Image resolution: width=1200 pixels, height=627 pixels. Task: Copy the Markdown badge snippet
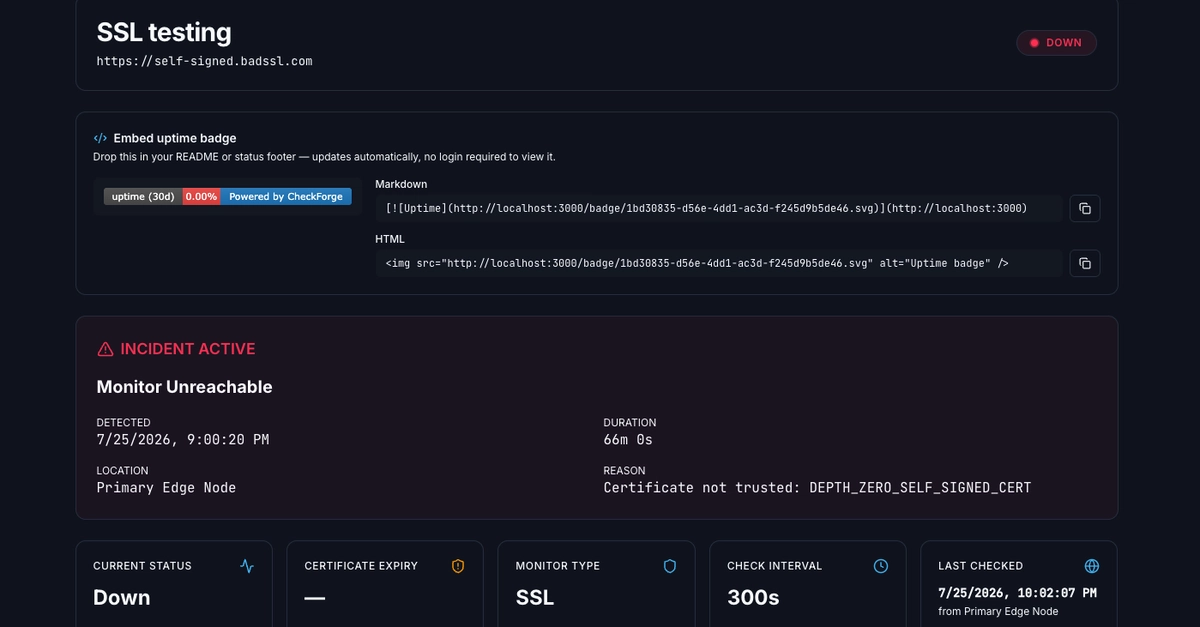point(1085,208)
